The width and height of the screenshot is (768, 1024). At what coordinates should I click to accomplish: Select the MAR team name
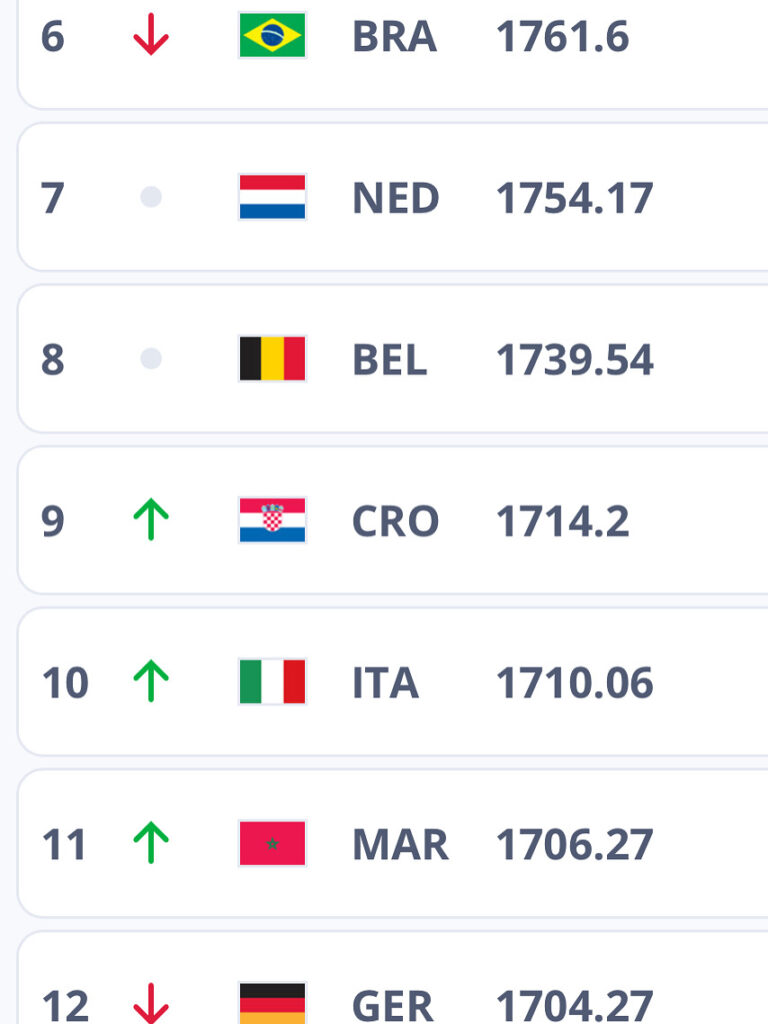tap(400, 844)
